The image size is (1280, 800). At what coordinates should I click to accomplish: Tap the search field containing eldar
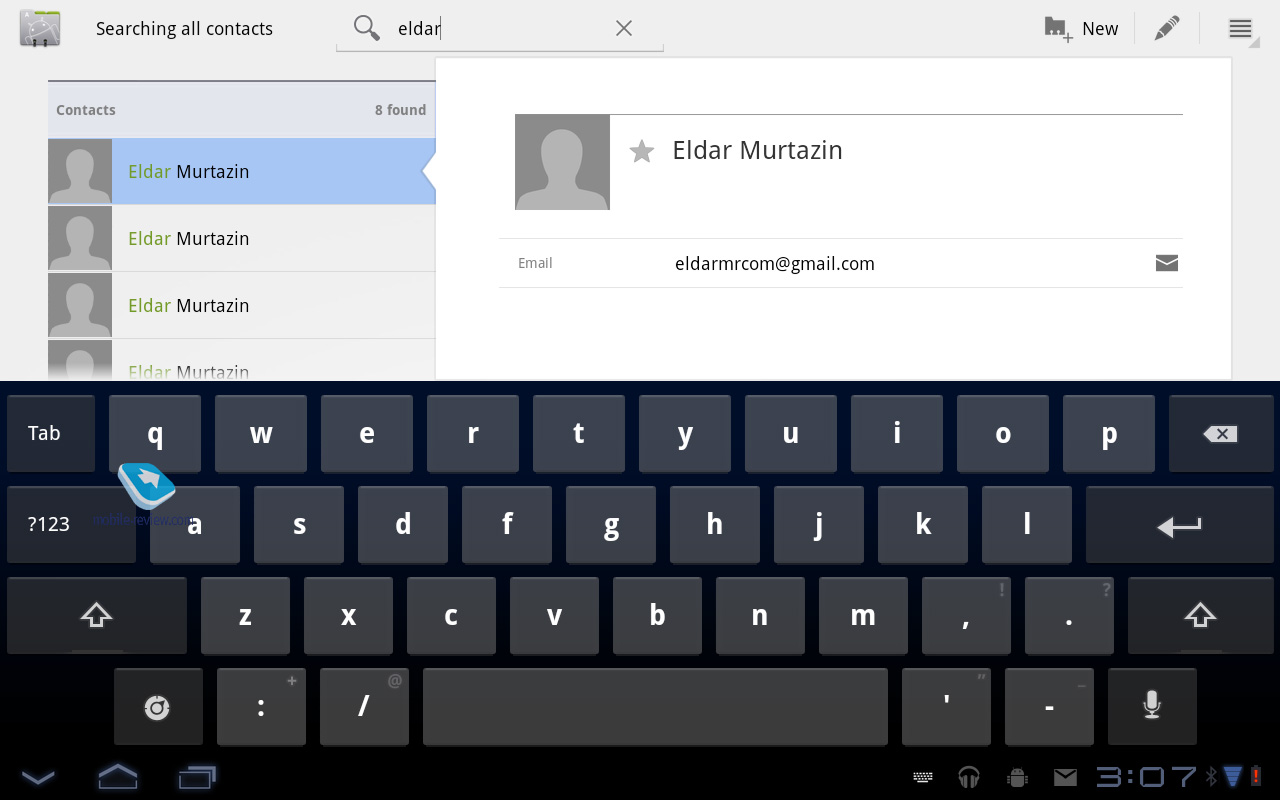pos(500,29)
